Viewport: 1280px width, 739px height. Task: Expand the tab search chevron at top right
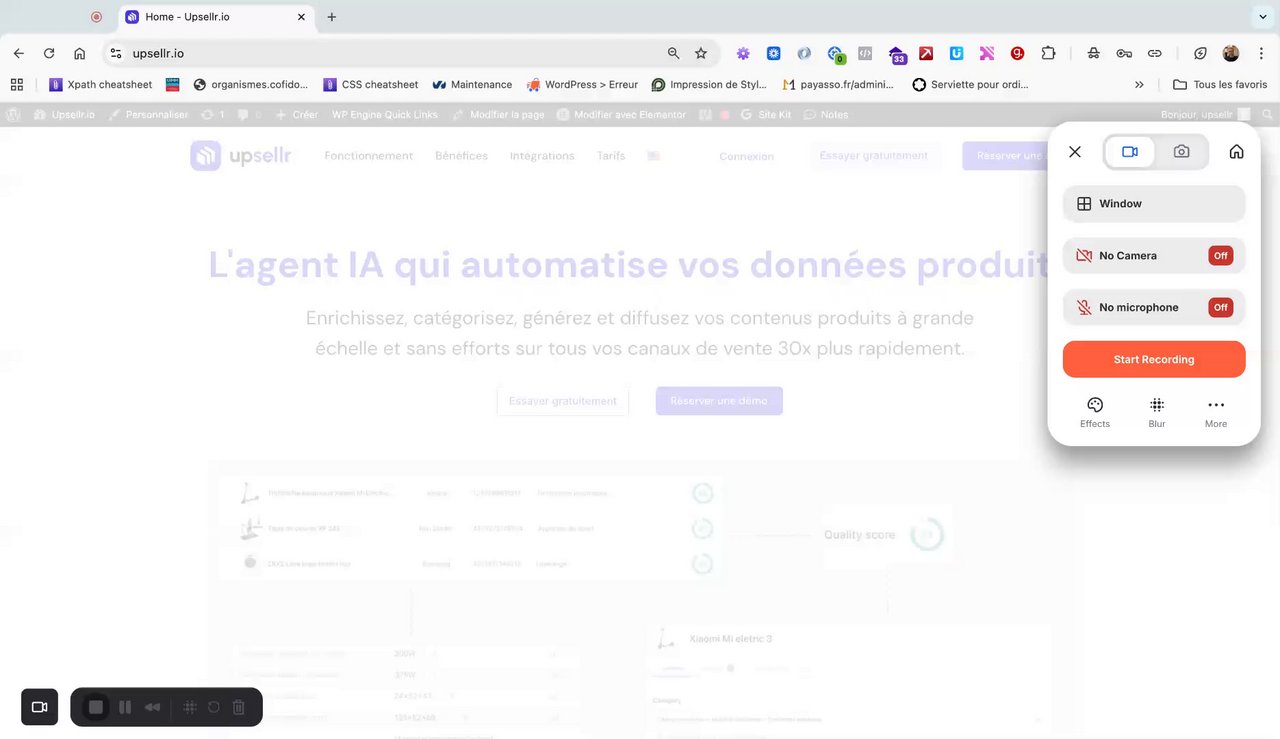pos(1263,17)
